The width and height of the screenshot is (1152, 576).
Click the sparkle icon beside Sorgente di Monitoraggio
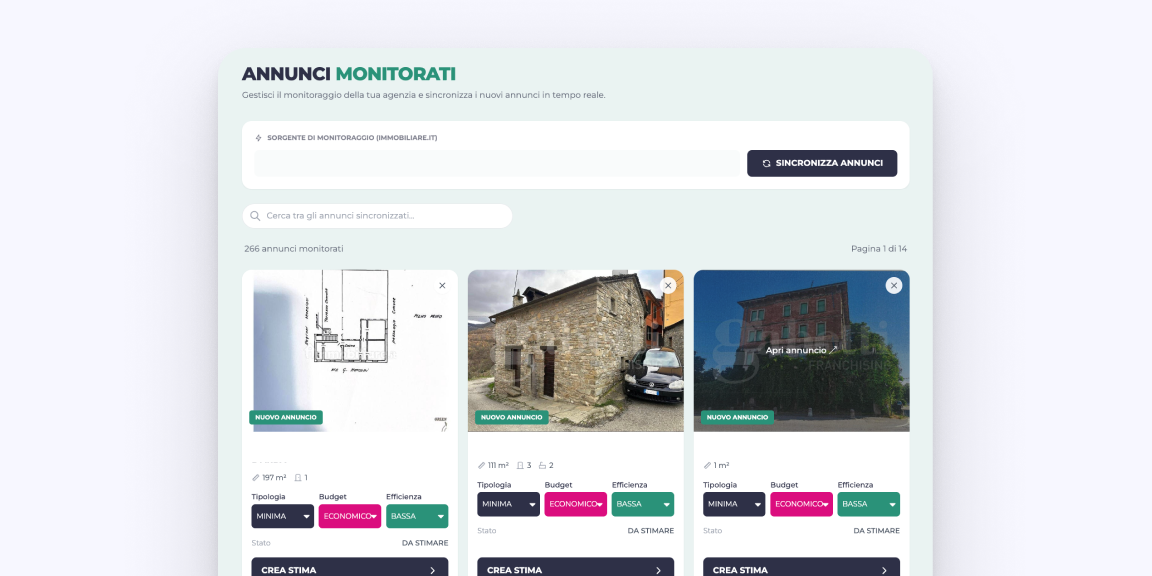259,138
